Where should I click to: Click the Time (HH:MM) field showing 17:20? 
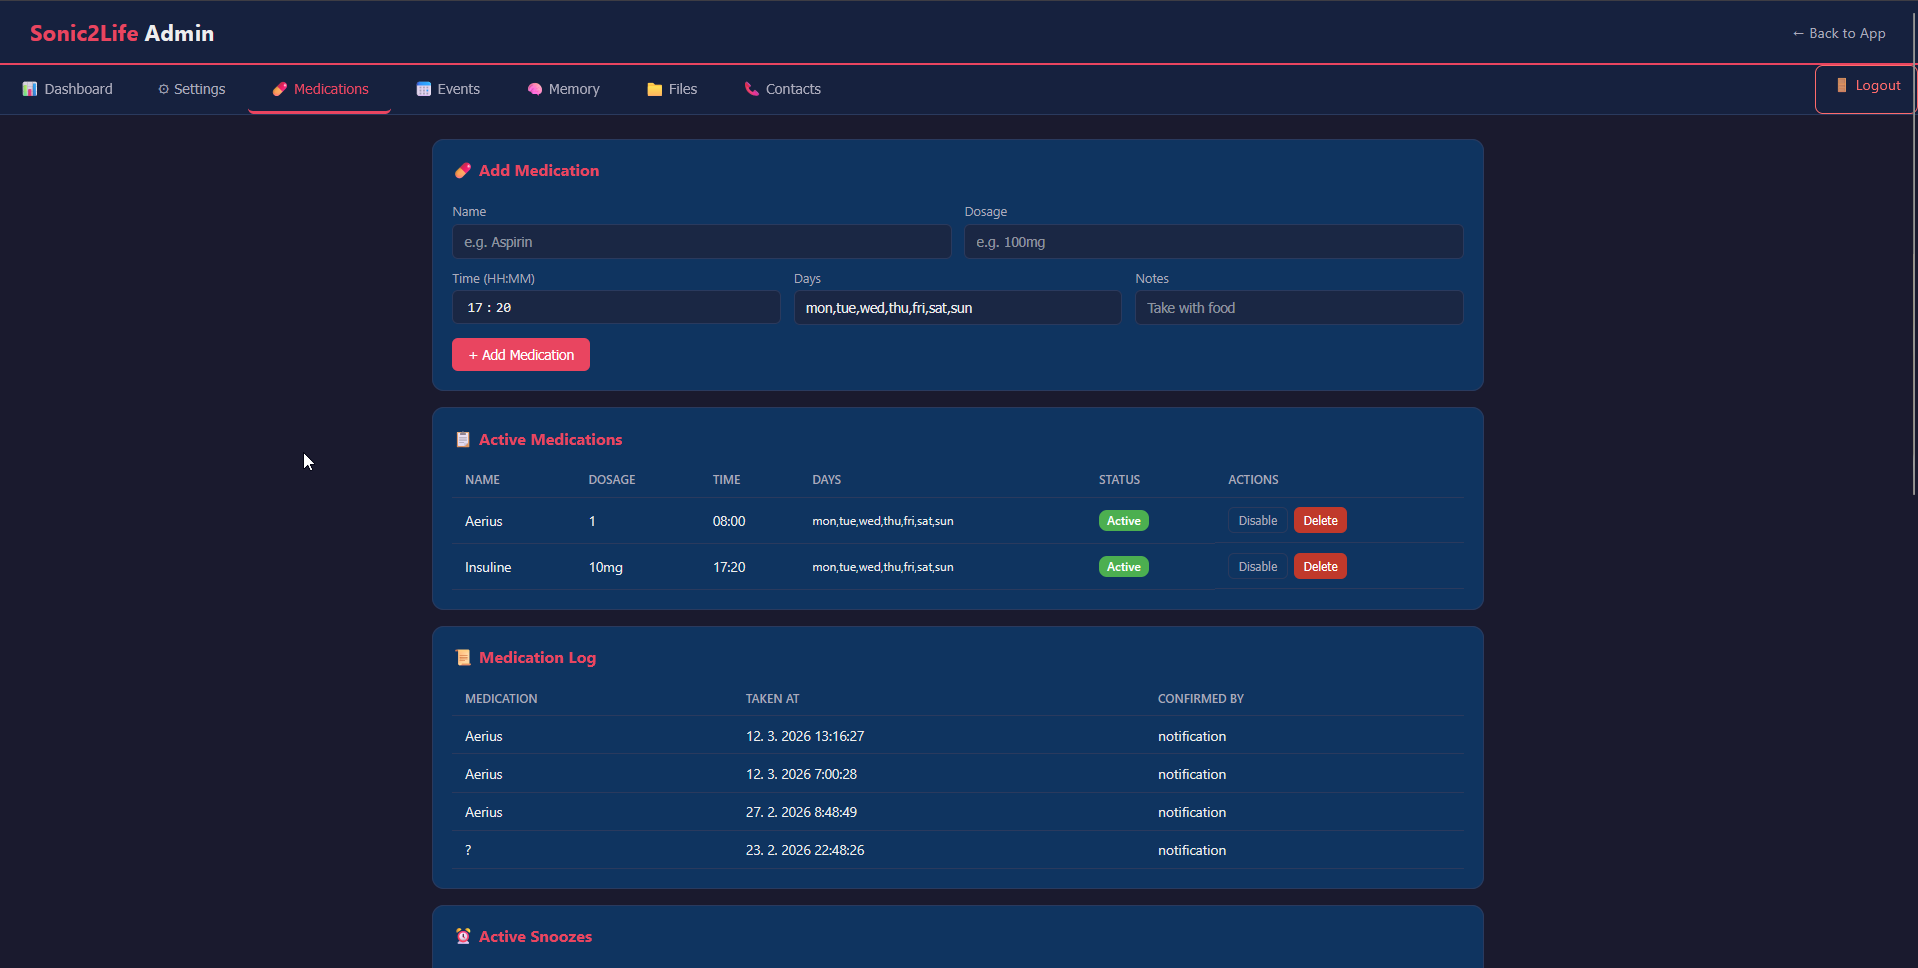pos(616,308)
